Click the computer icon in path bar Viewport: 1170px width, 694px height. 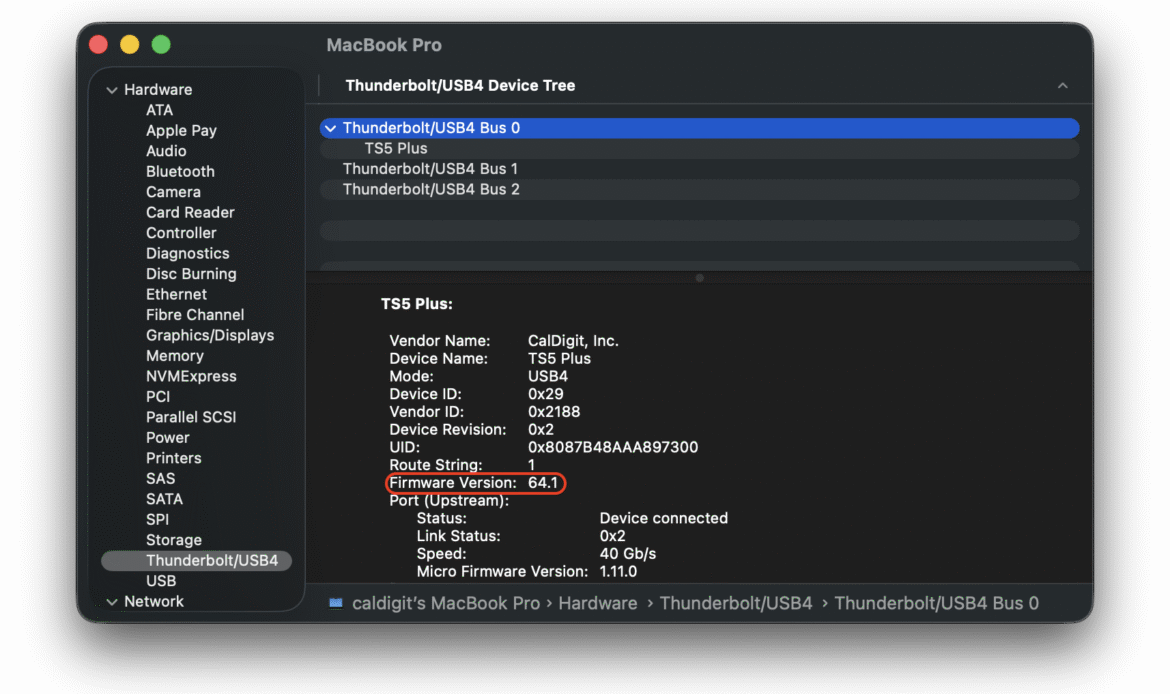(335, 603)
